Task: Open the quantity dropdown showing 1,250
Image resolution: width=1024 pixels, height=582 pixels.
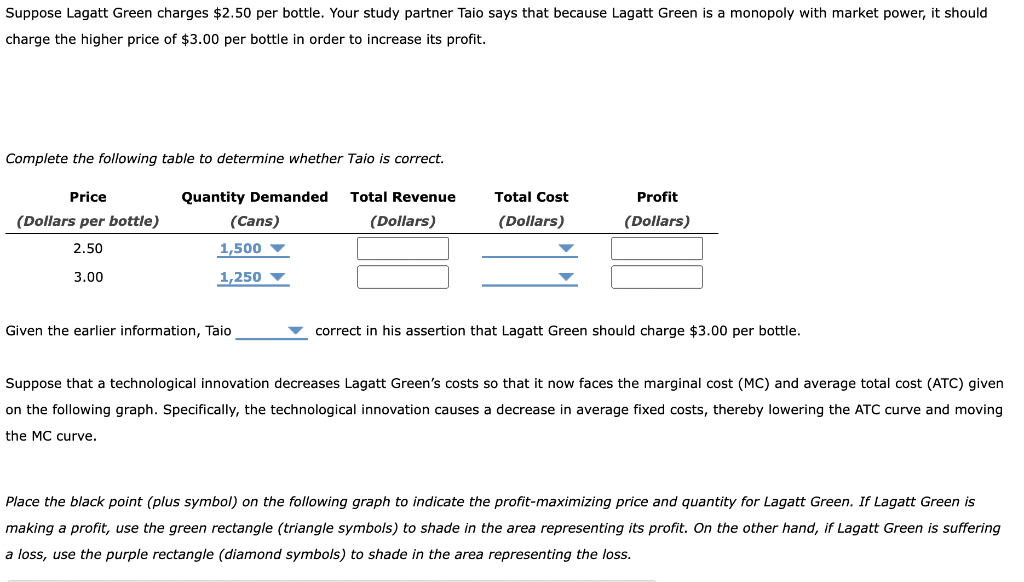Action: [x=253, y=277]
